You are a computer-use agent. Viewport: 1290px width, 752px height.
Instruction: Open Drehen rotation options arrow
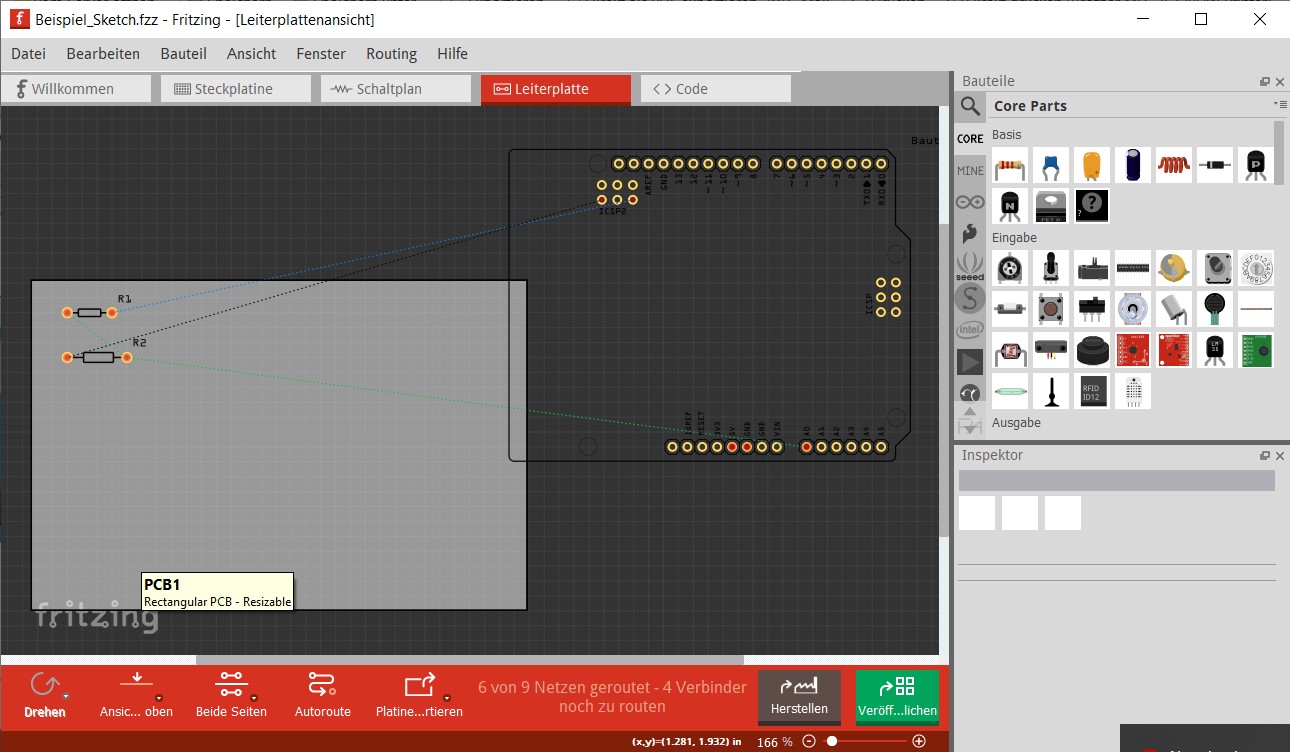(66, 696)
